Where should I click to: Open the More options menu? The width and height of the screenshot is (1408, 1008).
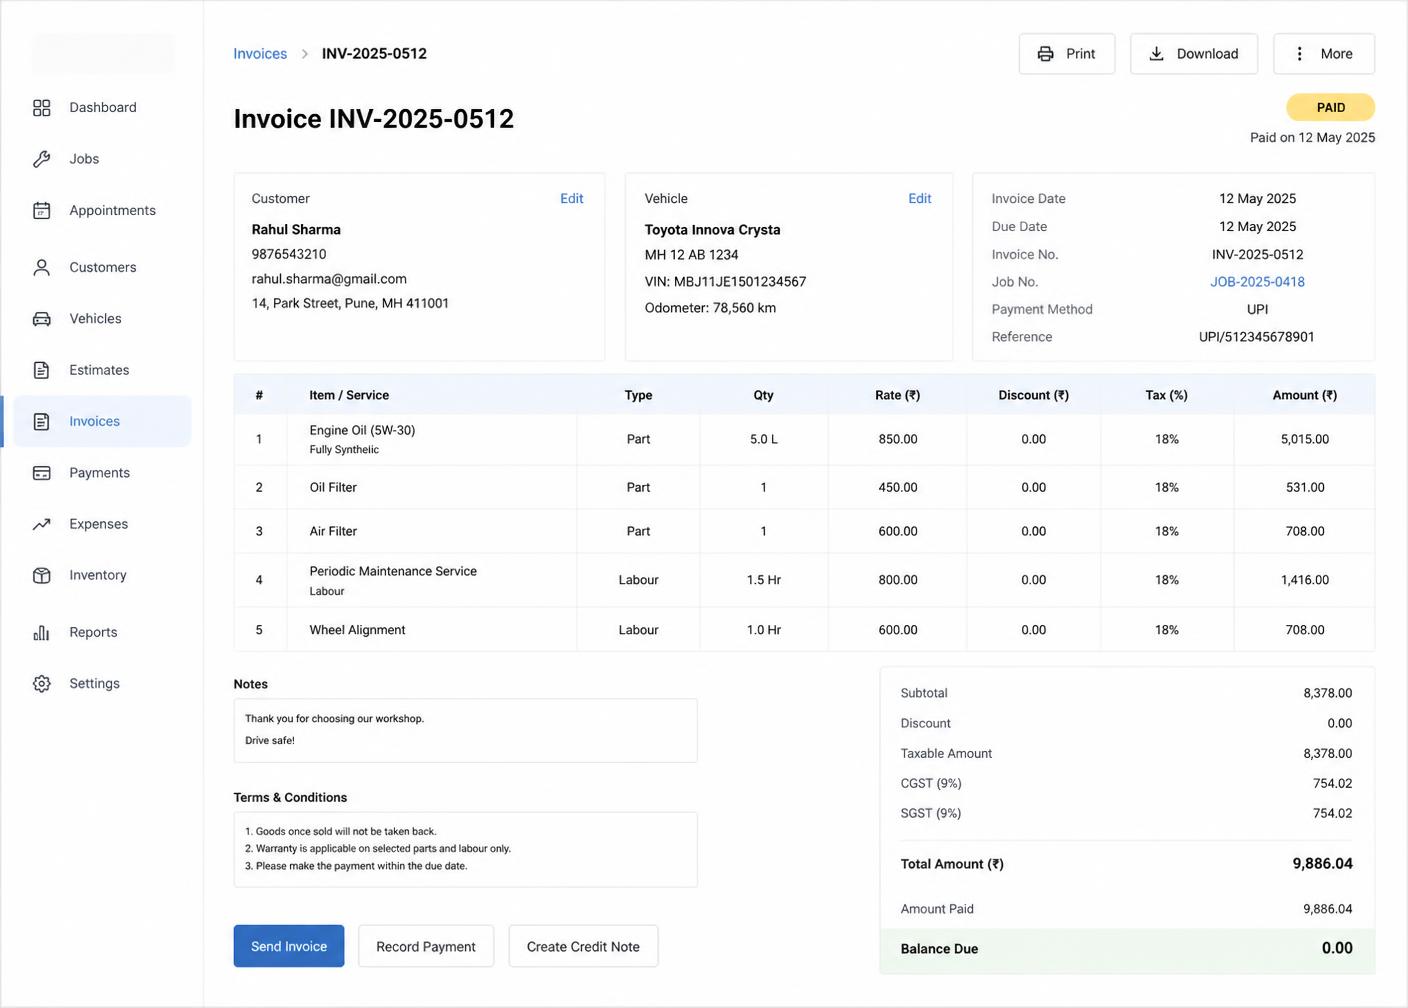pos(1324,54)
